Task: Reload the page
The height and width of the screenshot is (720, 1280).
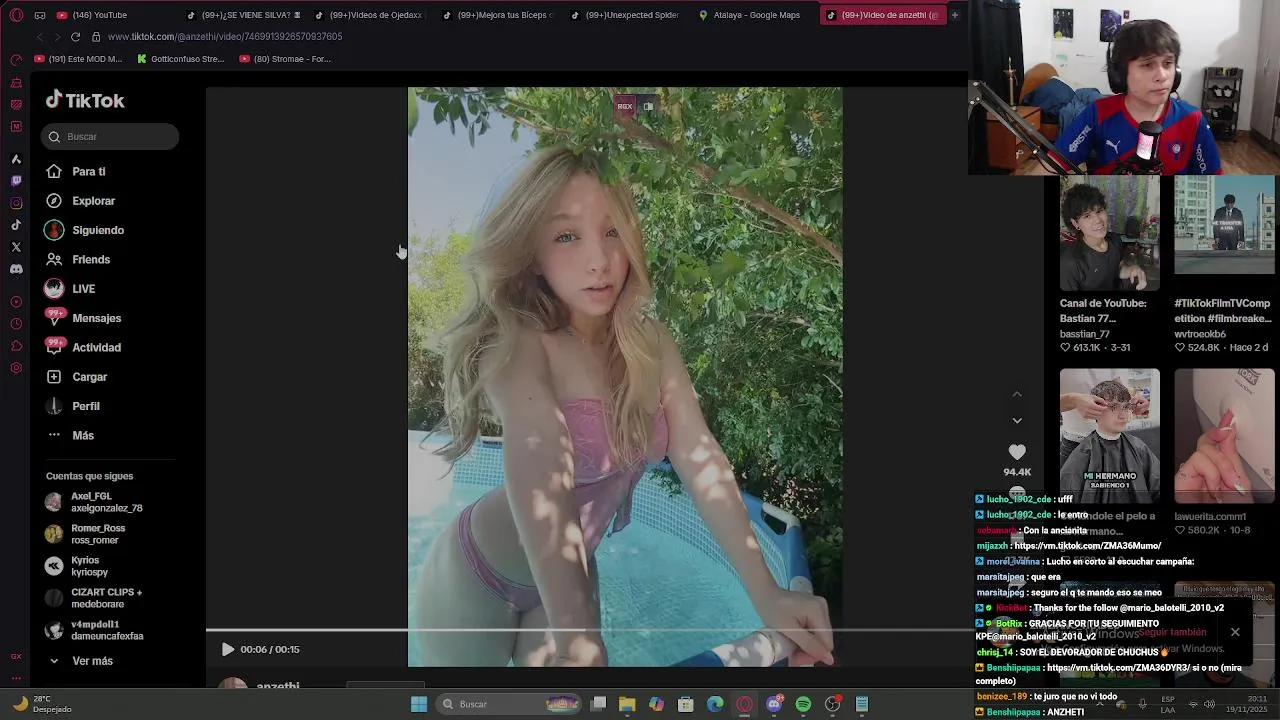Action: pos(75,37)
